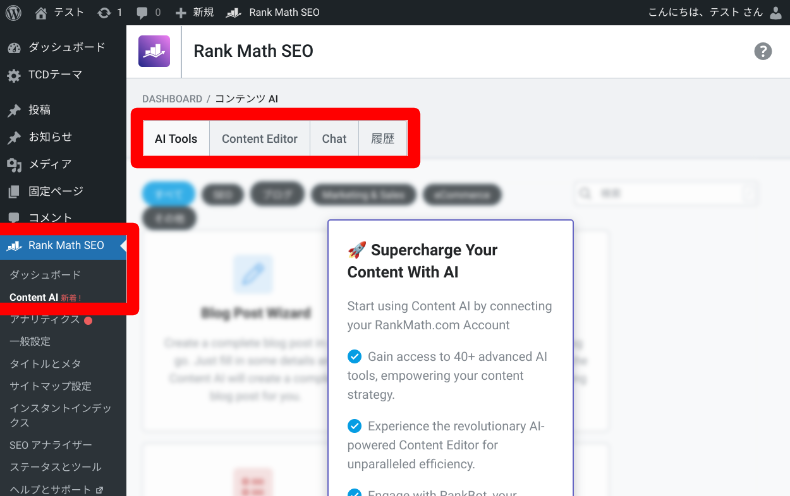Click the 新規 plus icon
The height and width of the screenshot is (496, 790).
coord(181,12)
